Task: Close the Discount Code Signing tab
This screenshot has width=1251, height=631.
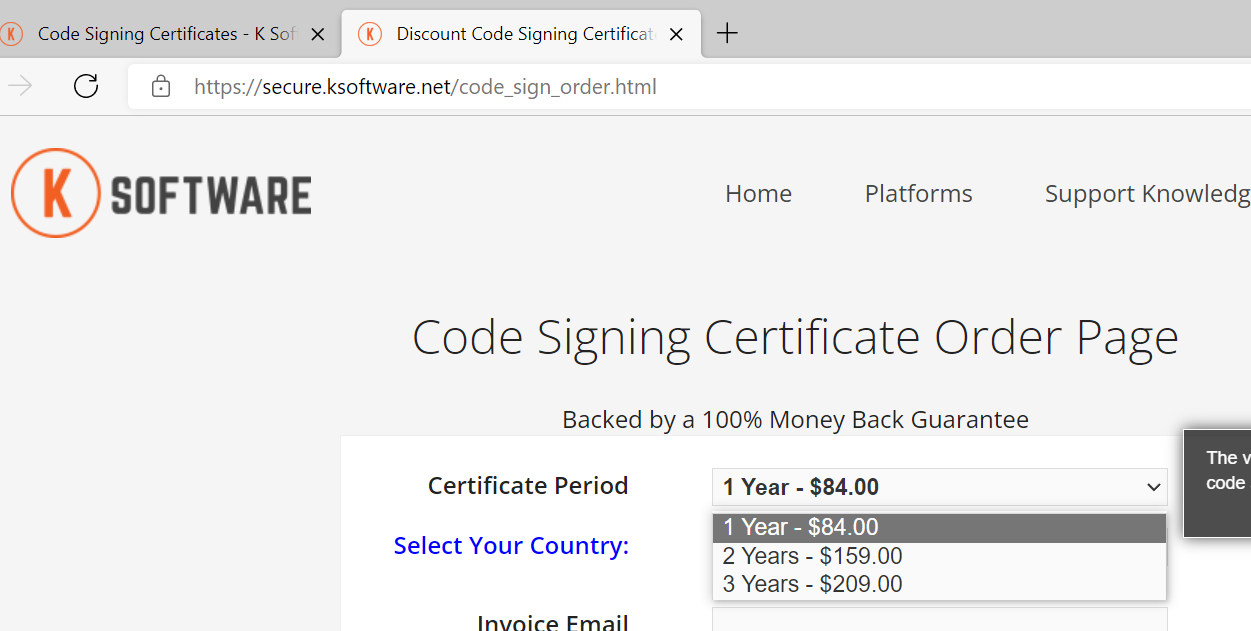Action: tap(676, 34)
